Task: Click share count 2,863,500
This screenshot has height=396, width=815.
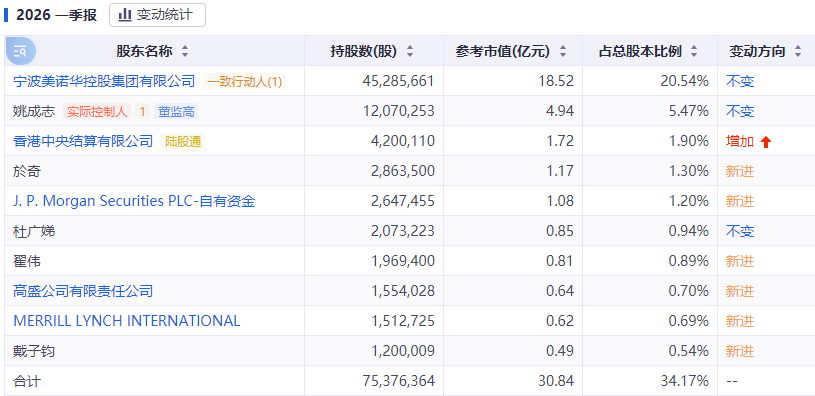Action: tap(403, 171)
